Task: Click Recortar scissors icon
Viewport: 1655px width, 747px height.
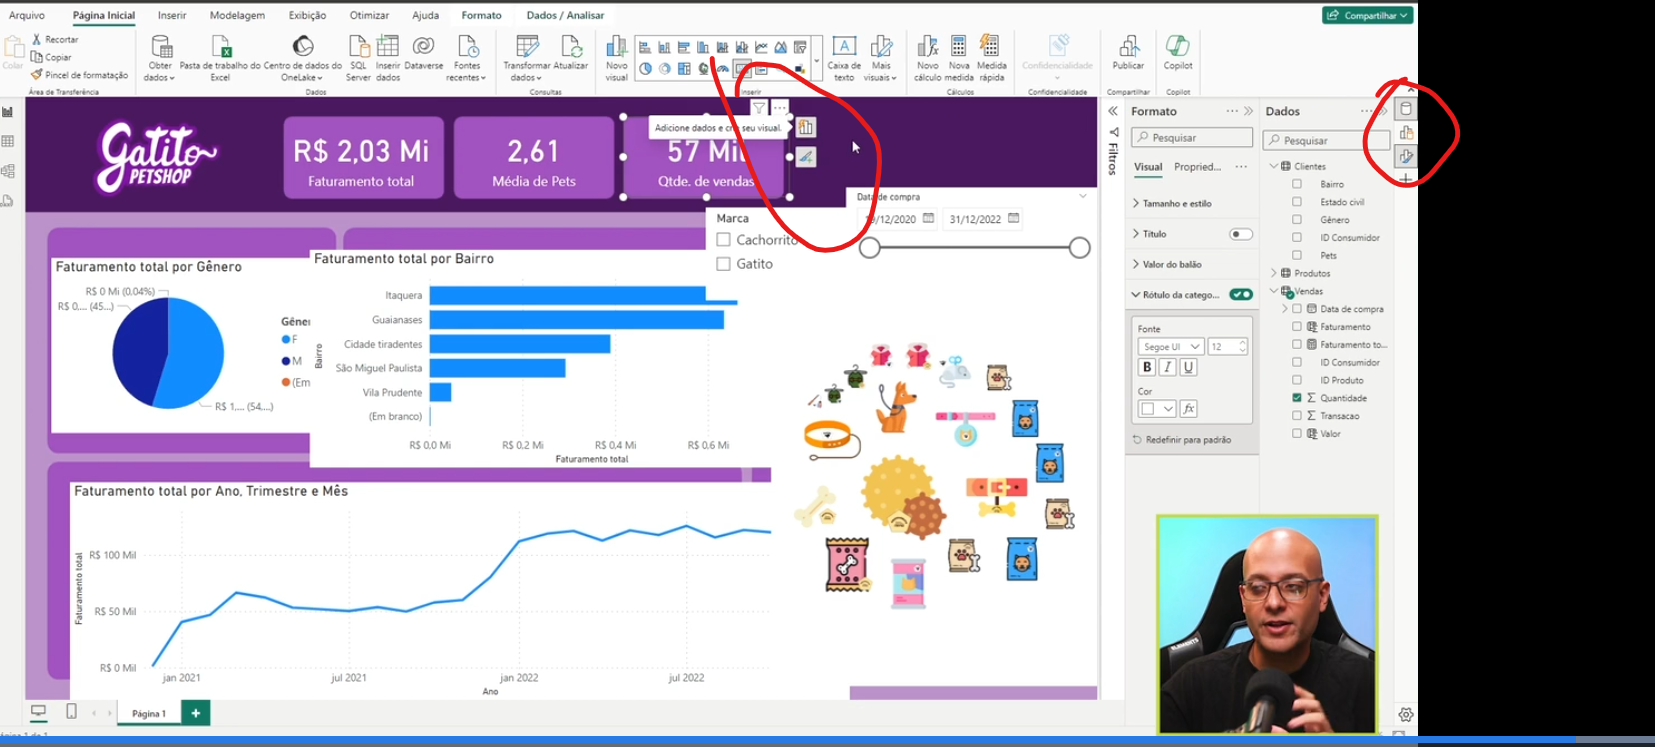Action: 37,39
